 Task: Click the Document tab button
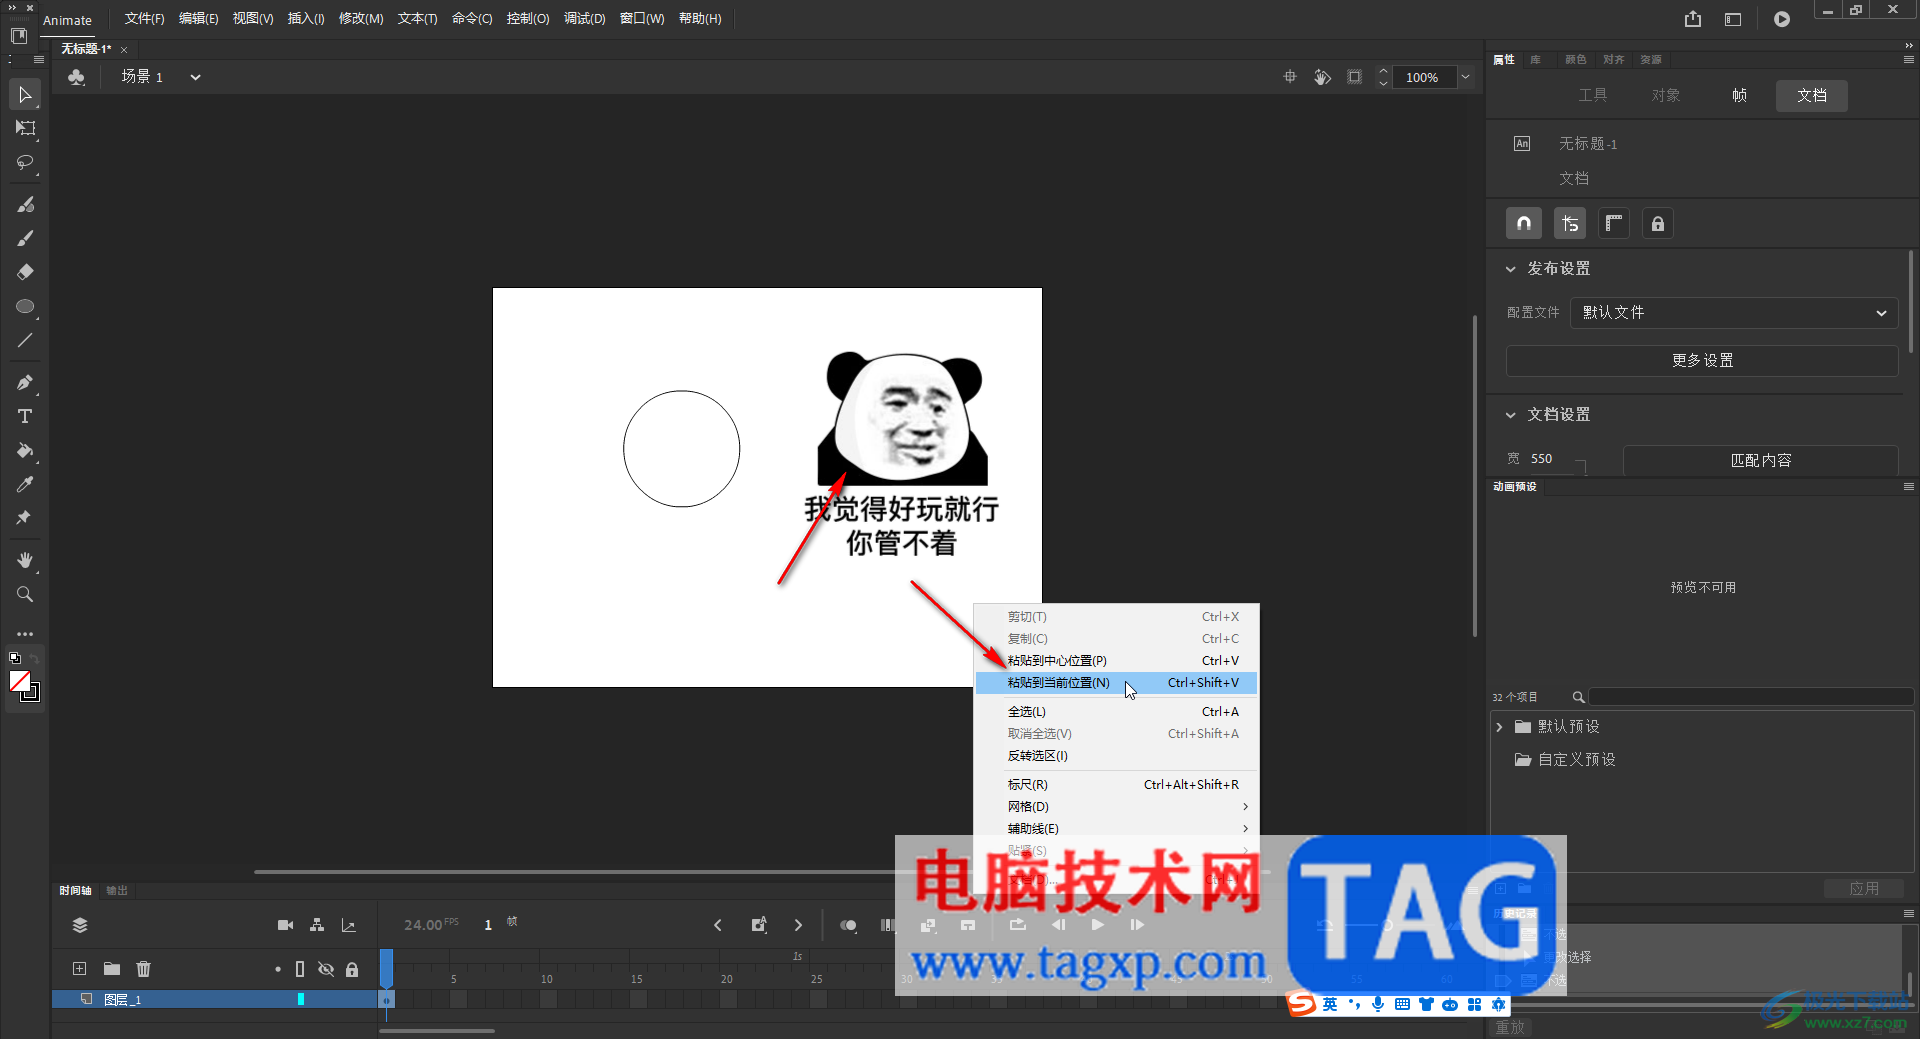pyautogui.click(x=1812, y=96)
